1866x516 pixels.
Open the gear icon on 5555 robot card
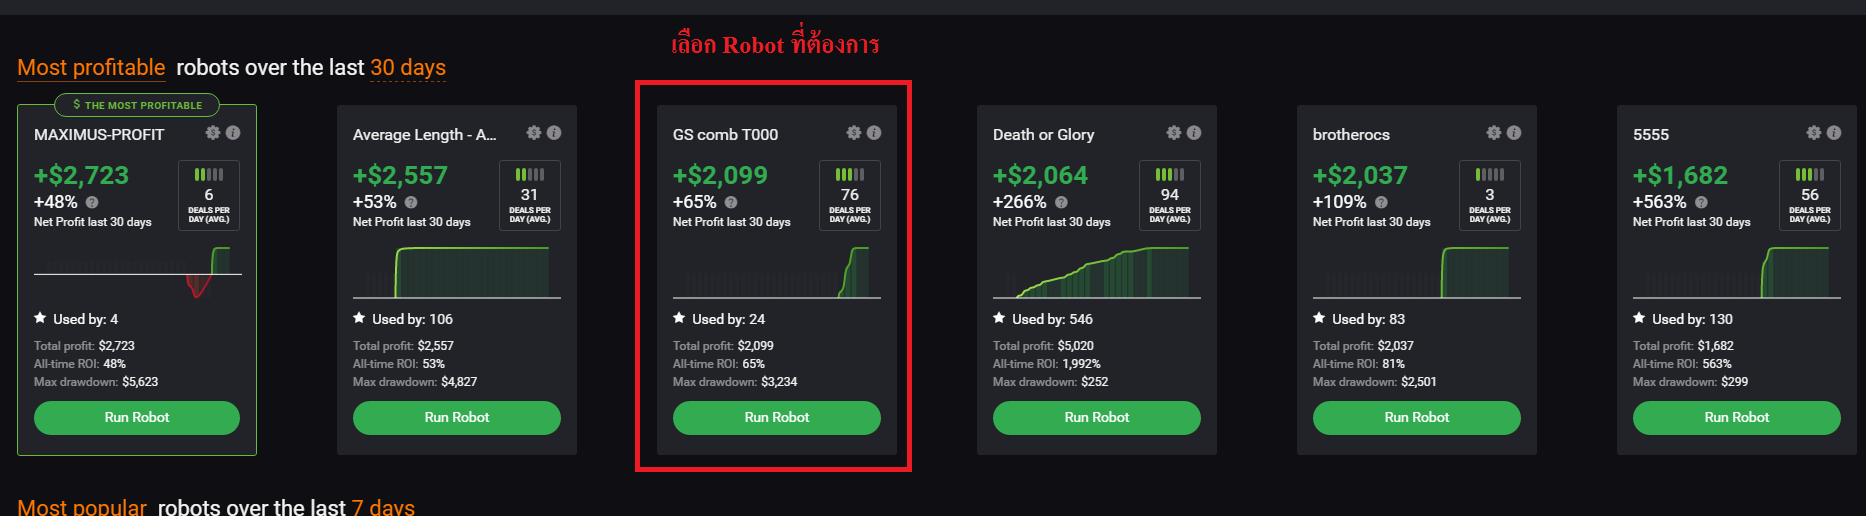click(x=1814, y=132)
